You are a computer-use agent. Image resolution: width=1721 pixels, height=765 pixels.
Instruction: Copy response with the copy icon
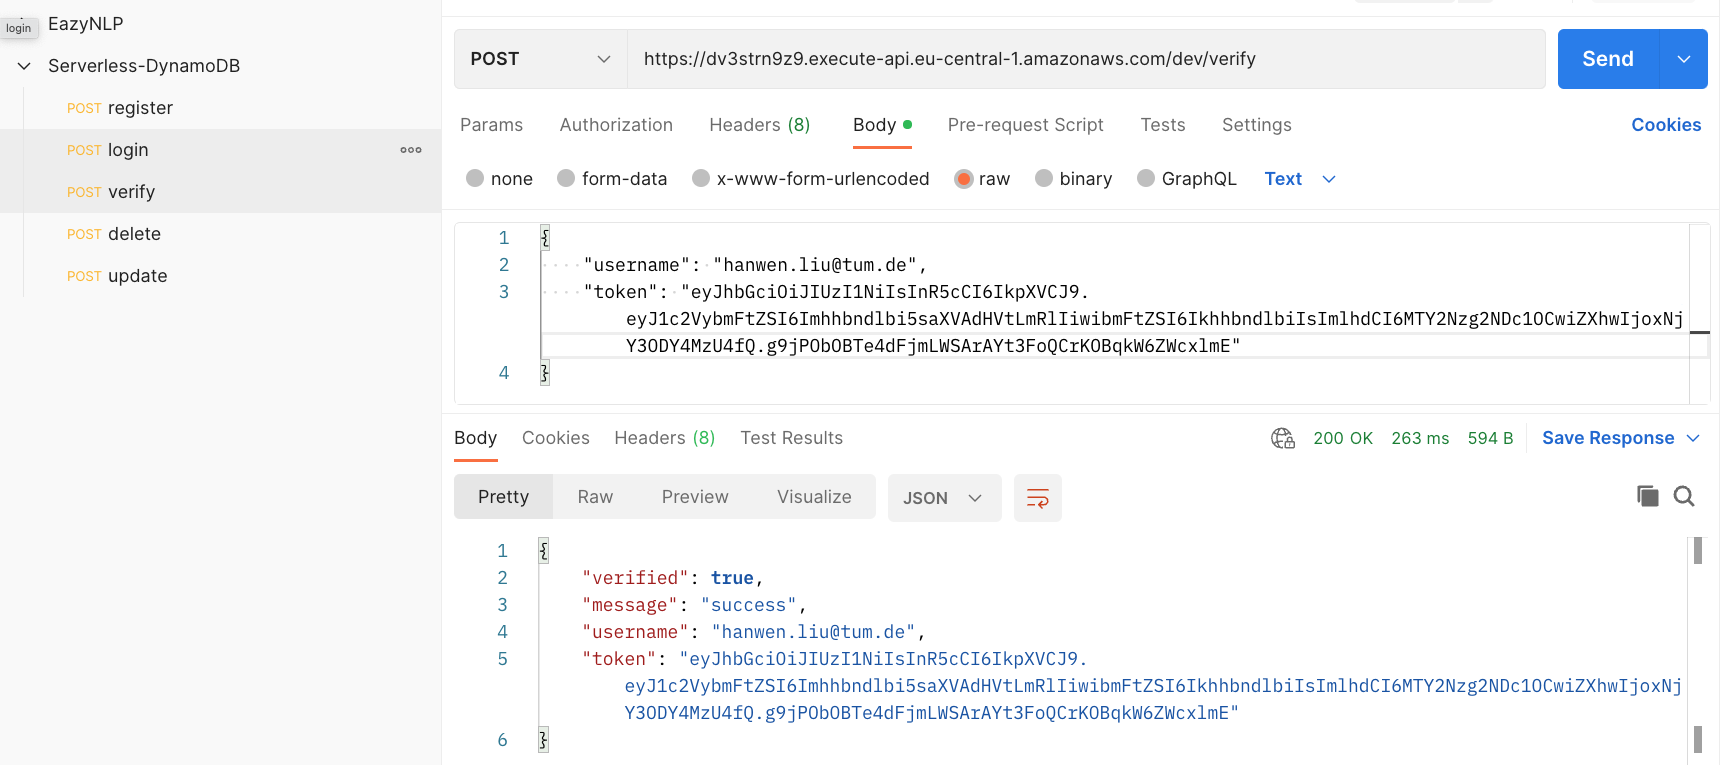click(x=1647, y=496)
